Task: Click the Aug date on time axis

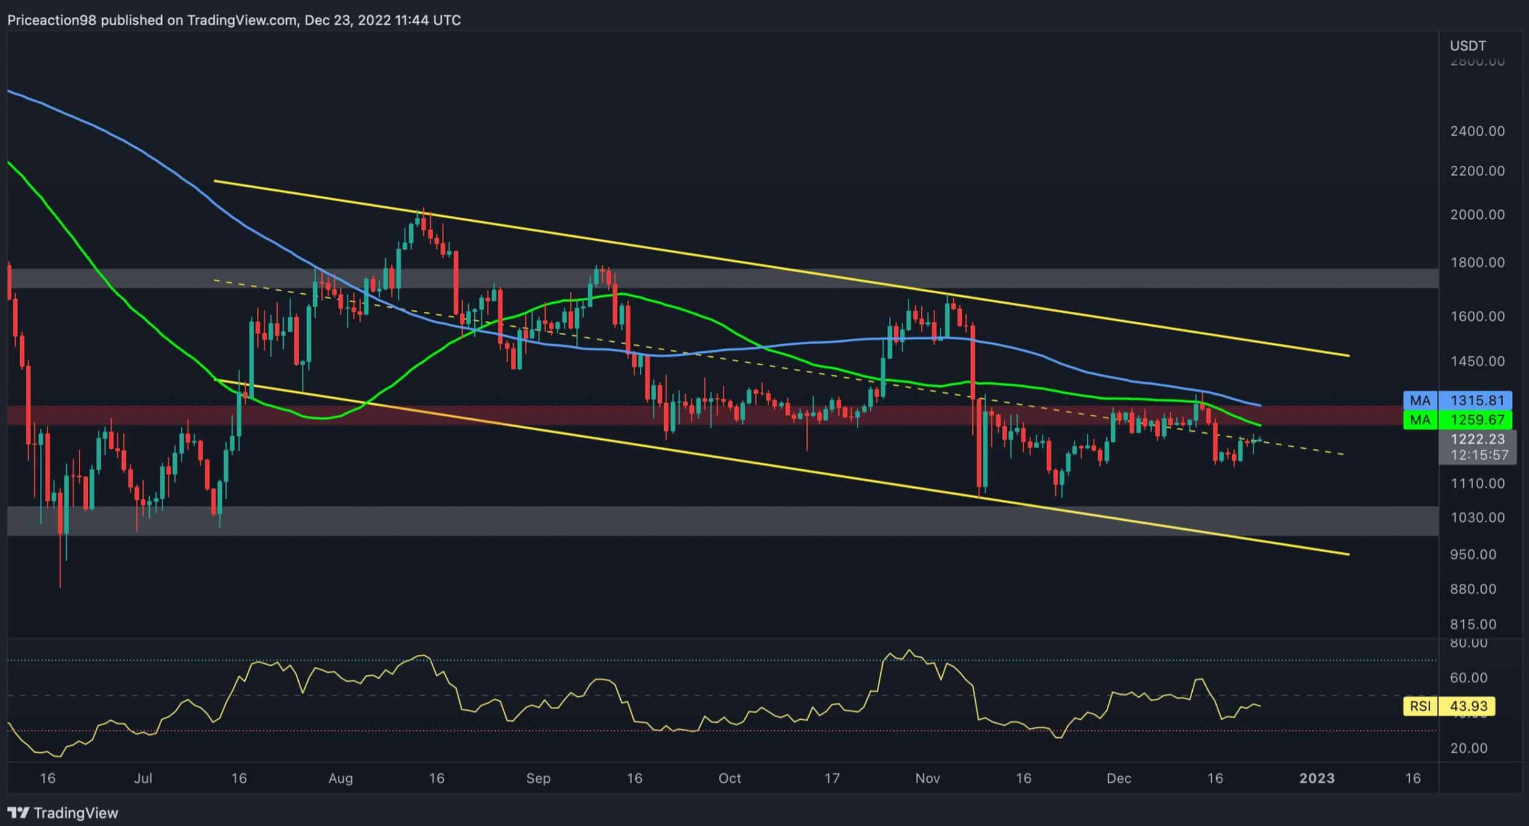Action: (x=340, y=778)
